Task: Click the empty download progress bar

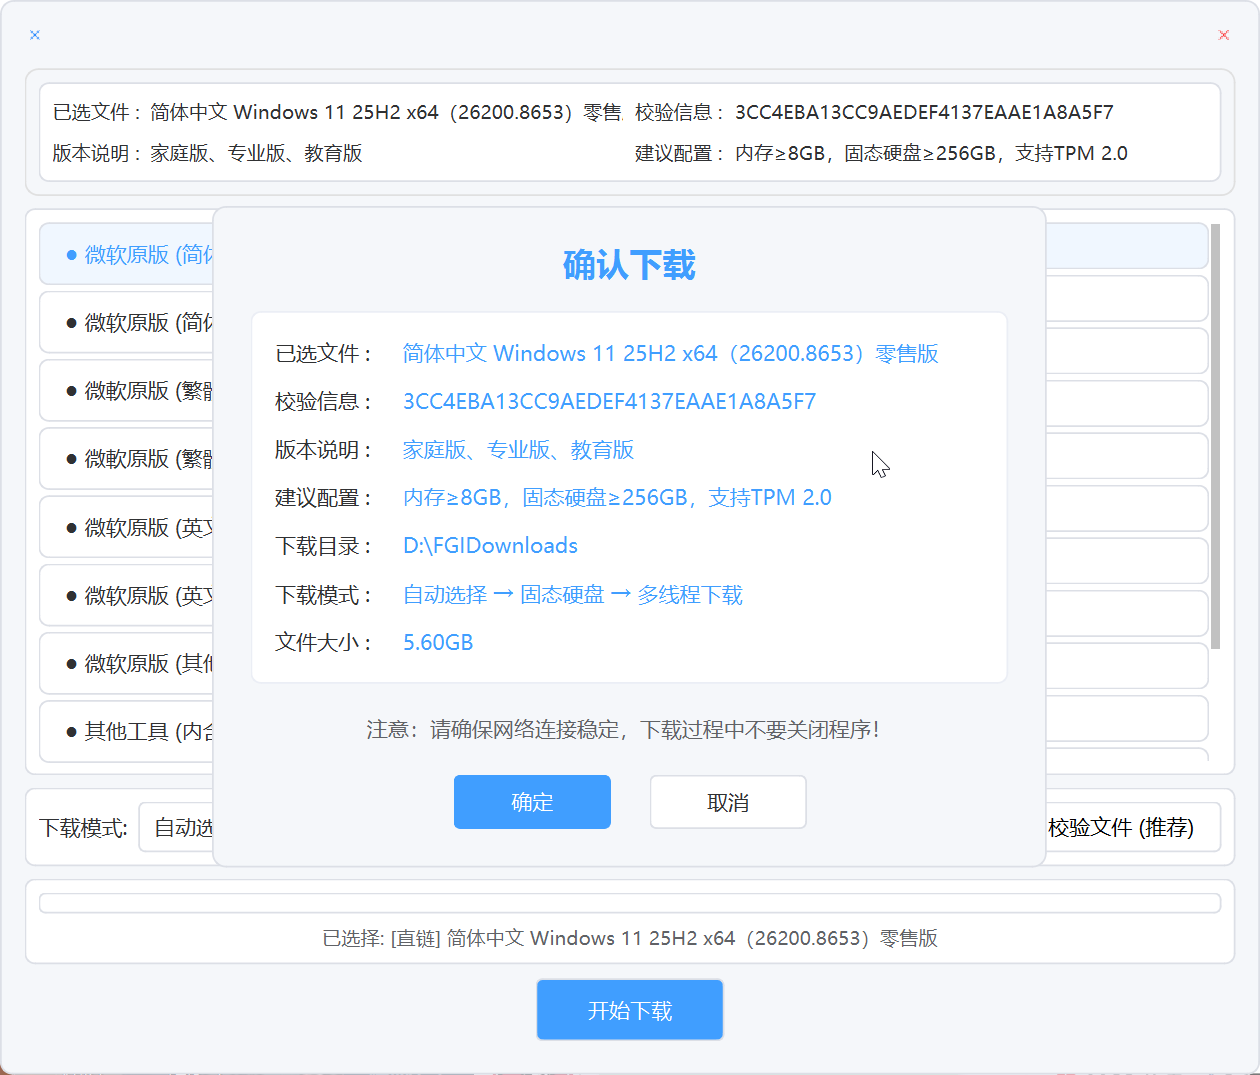Action: (x=630, y=903)
